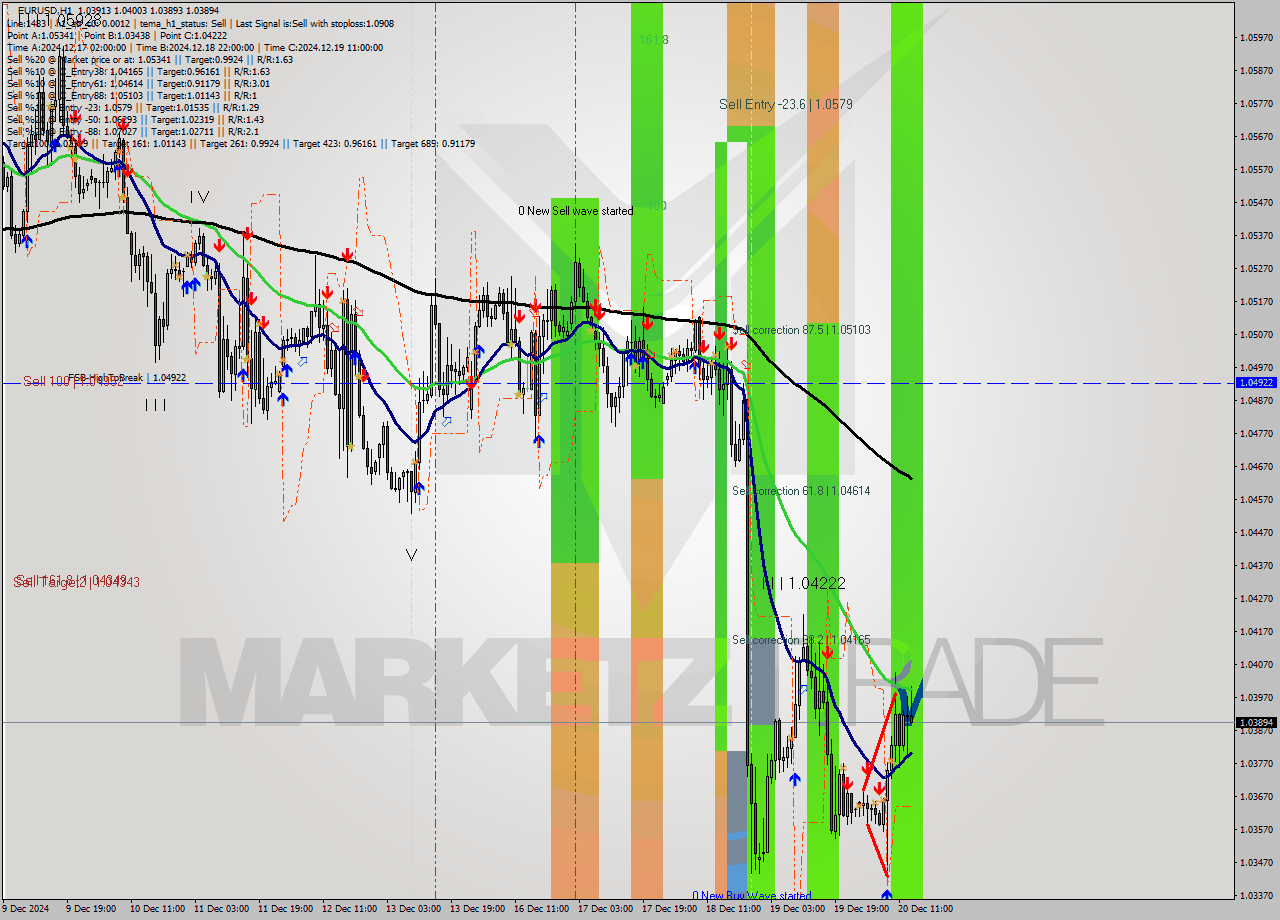The image size is (1280, 920).
Task: Click the '19 Dec 19:00' time axis label
Action: click(x=862, y=909)
